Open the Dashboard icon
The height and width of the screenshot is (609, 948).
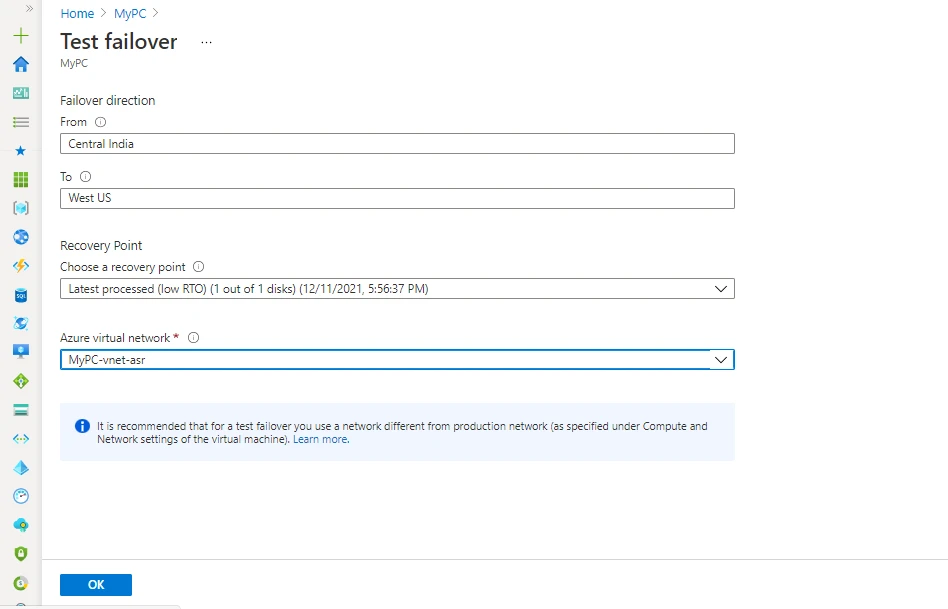[20, 92]
